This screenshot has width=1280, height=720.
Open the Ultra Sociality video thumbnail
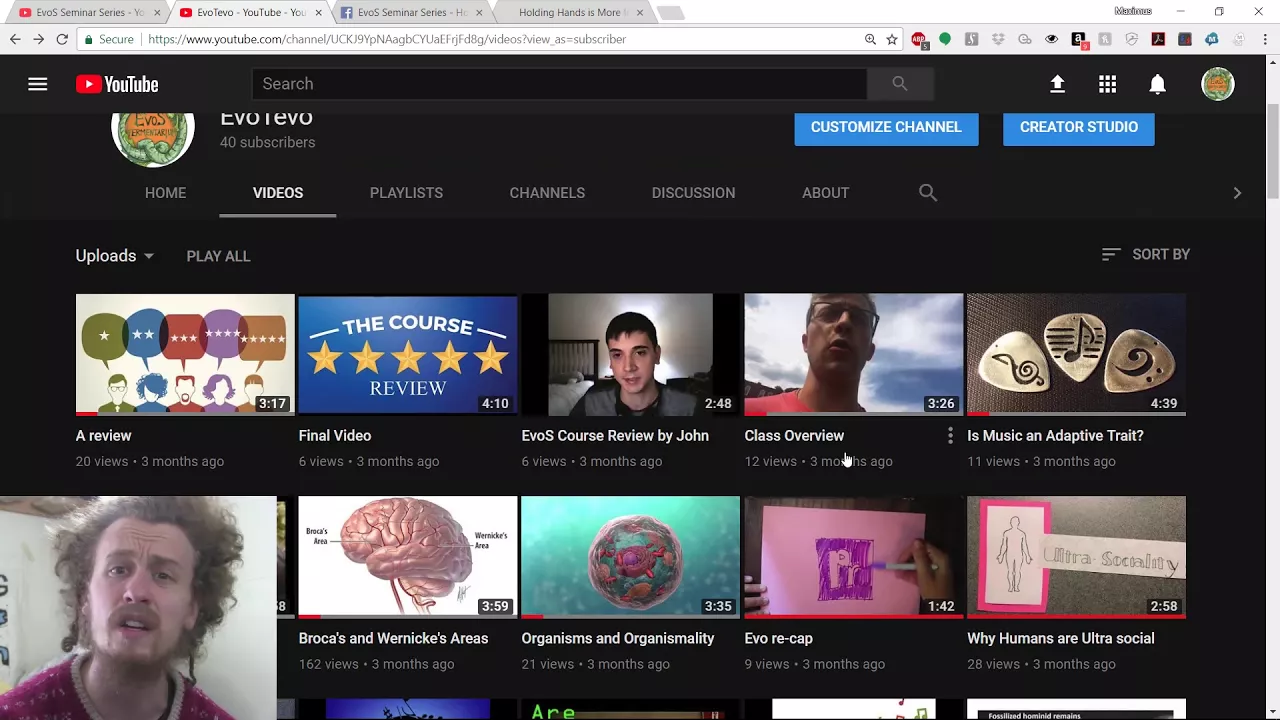(x=1077, y=557)
